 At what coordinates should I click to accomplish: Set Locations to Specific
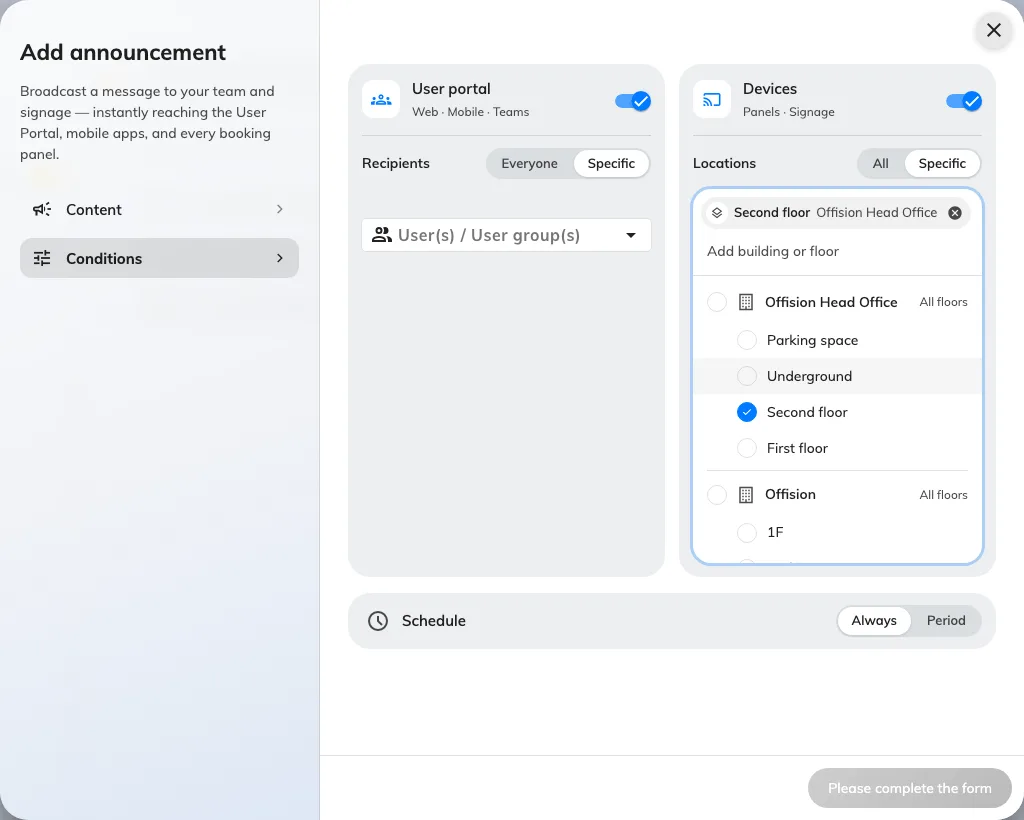[942, 163]
